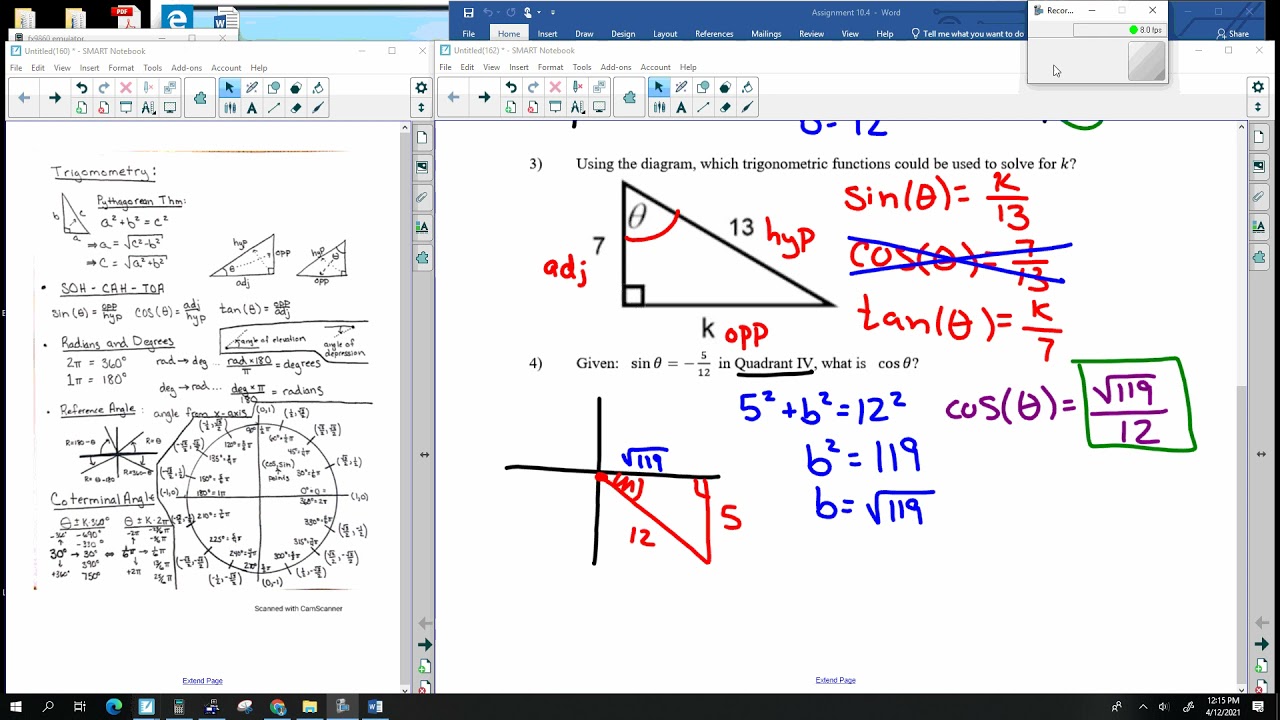Viewport: 1280px width, 720px height.
Task: Open Windows Start menu
Action: tap(16, 706)
